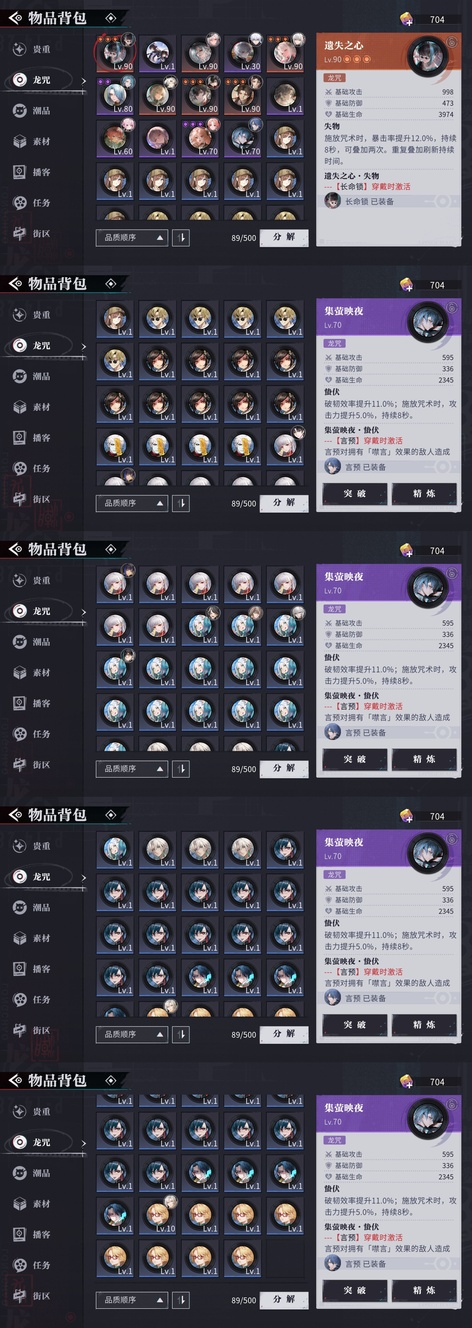Toggle sort direction in the screen with Lv.10 item
472x1328 pixels.
pos(181,1300)
